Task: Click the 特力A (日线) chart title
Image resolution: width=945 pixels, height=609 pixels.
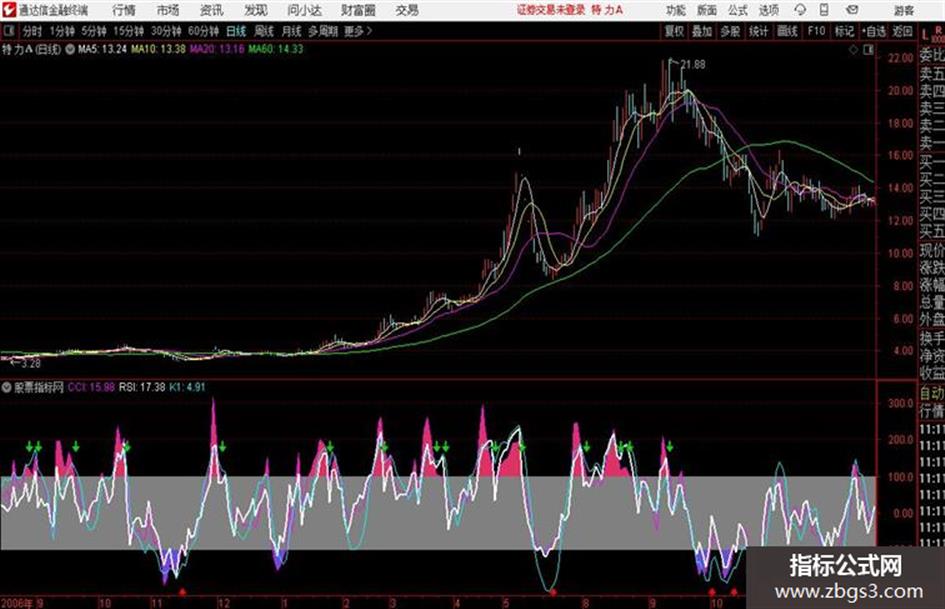Action: coord(31,49)
